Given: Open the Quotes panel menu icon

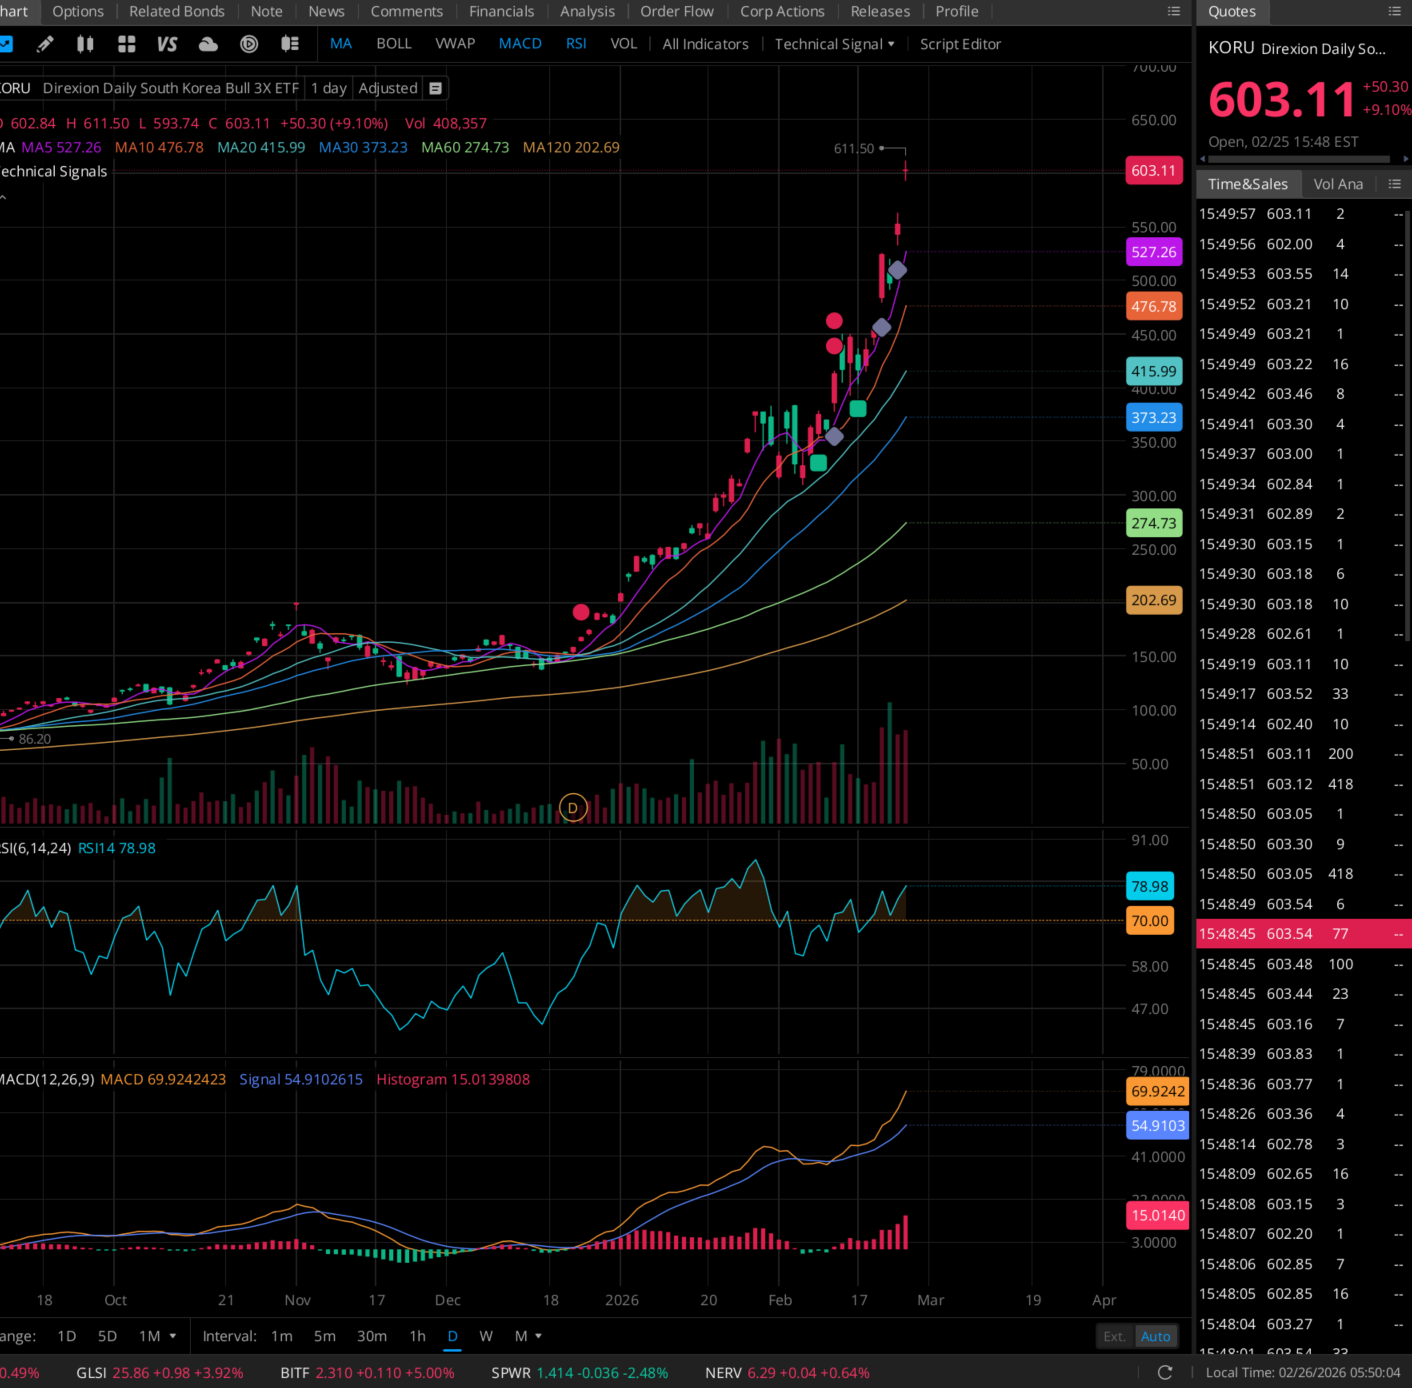Looking at the screenshot, I should [1394, 11].
